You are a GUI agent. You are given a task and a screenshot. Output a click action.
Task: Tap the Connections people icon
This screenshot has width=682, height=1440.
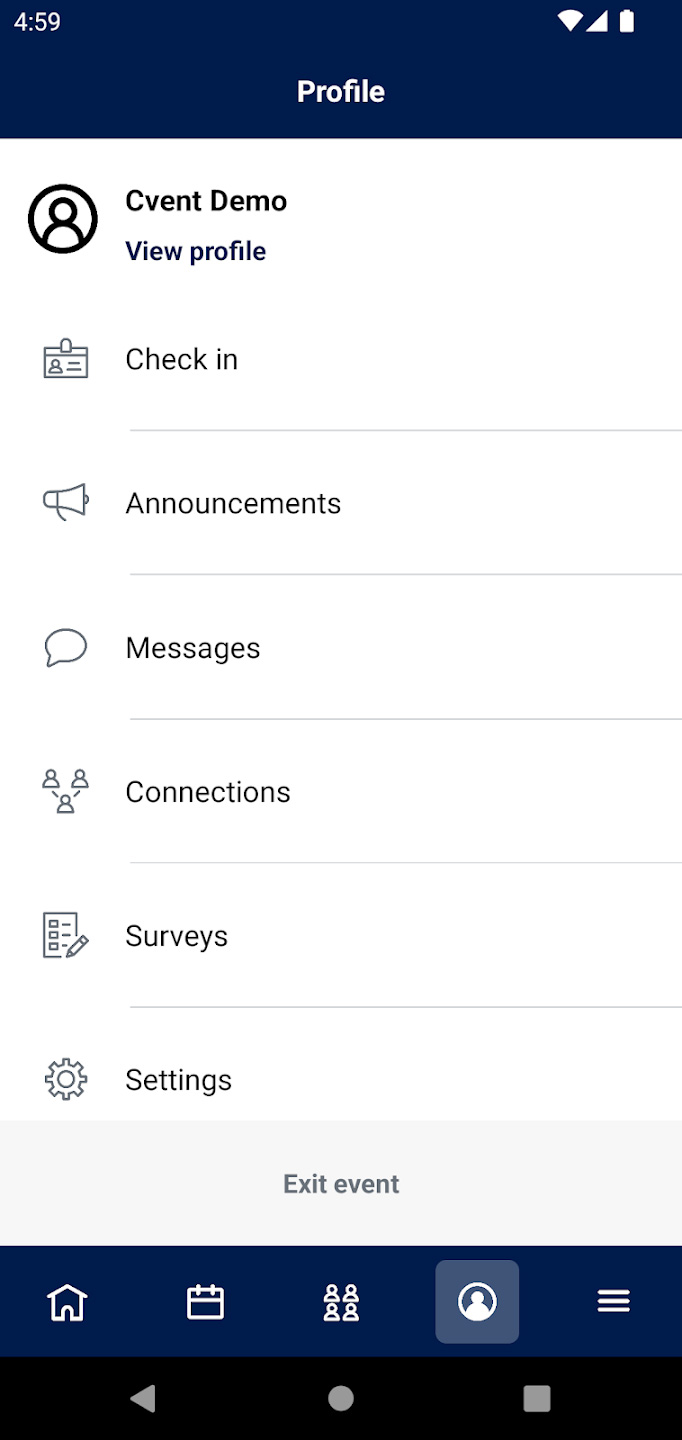pos(66,792)
